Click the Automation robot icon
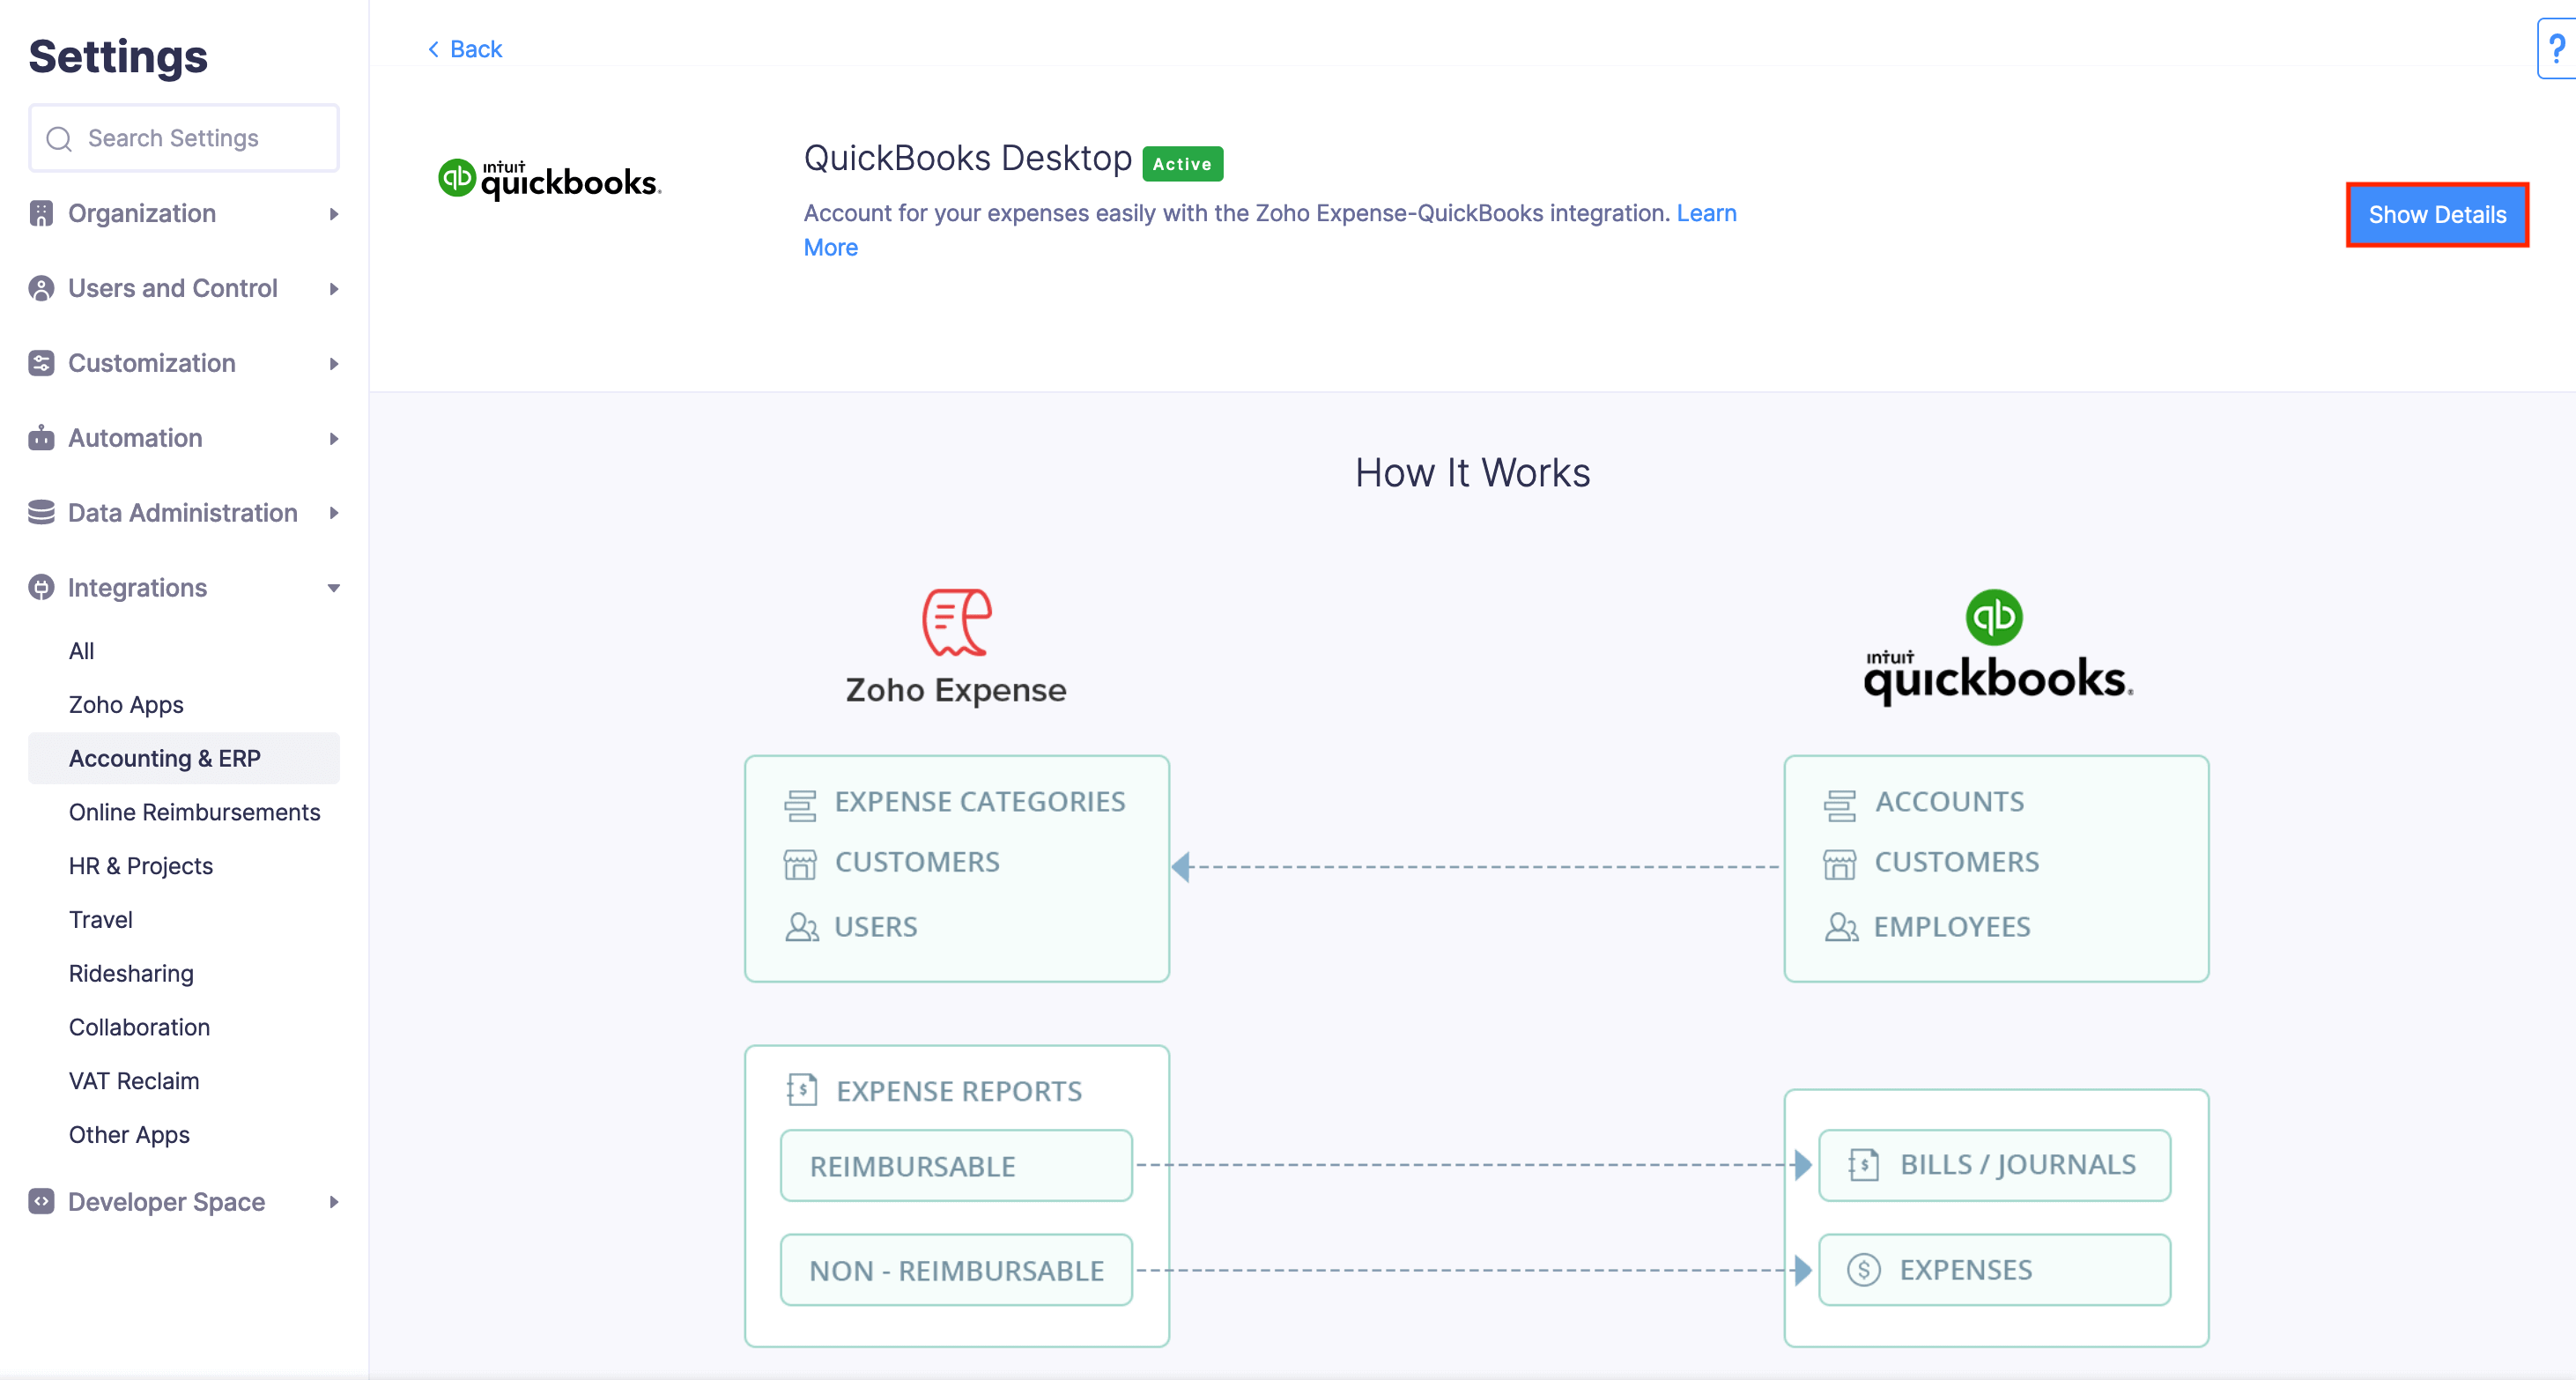The image size is (2576, 1380). [41, 438]
